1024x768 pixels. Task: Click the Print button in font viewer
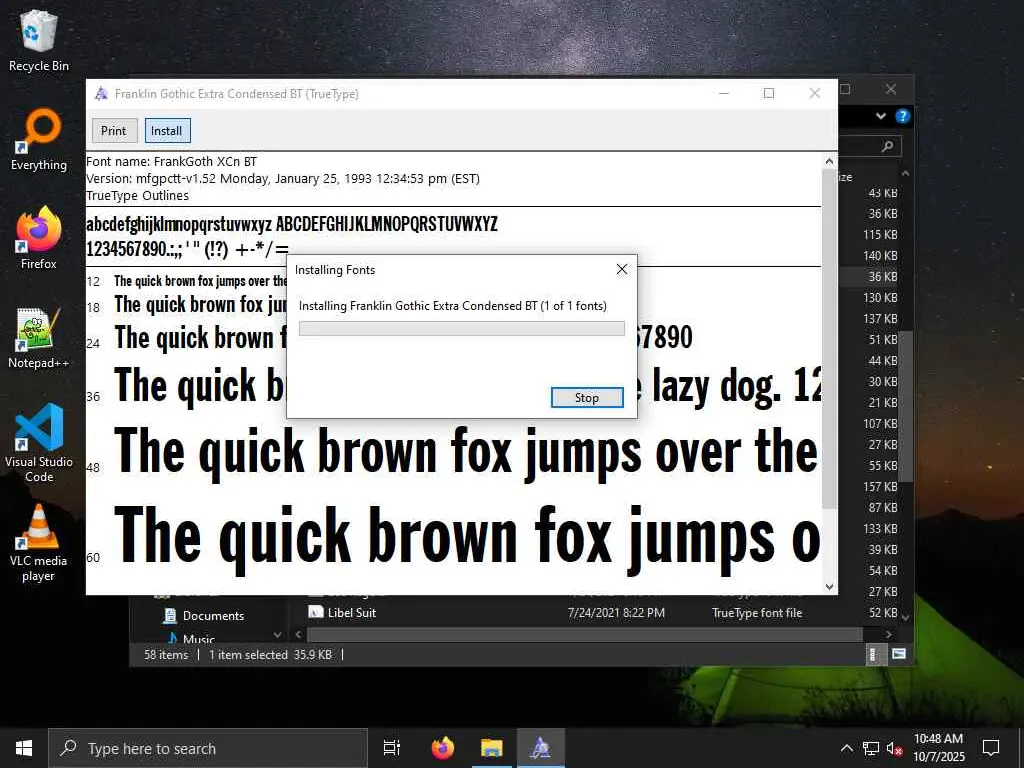coord(114,131)
